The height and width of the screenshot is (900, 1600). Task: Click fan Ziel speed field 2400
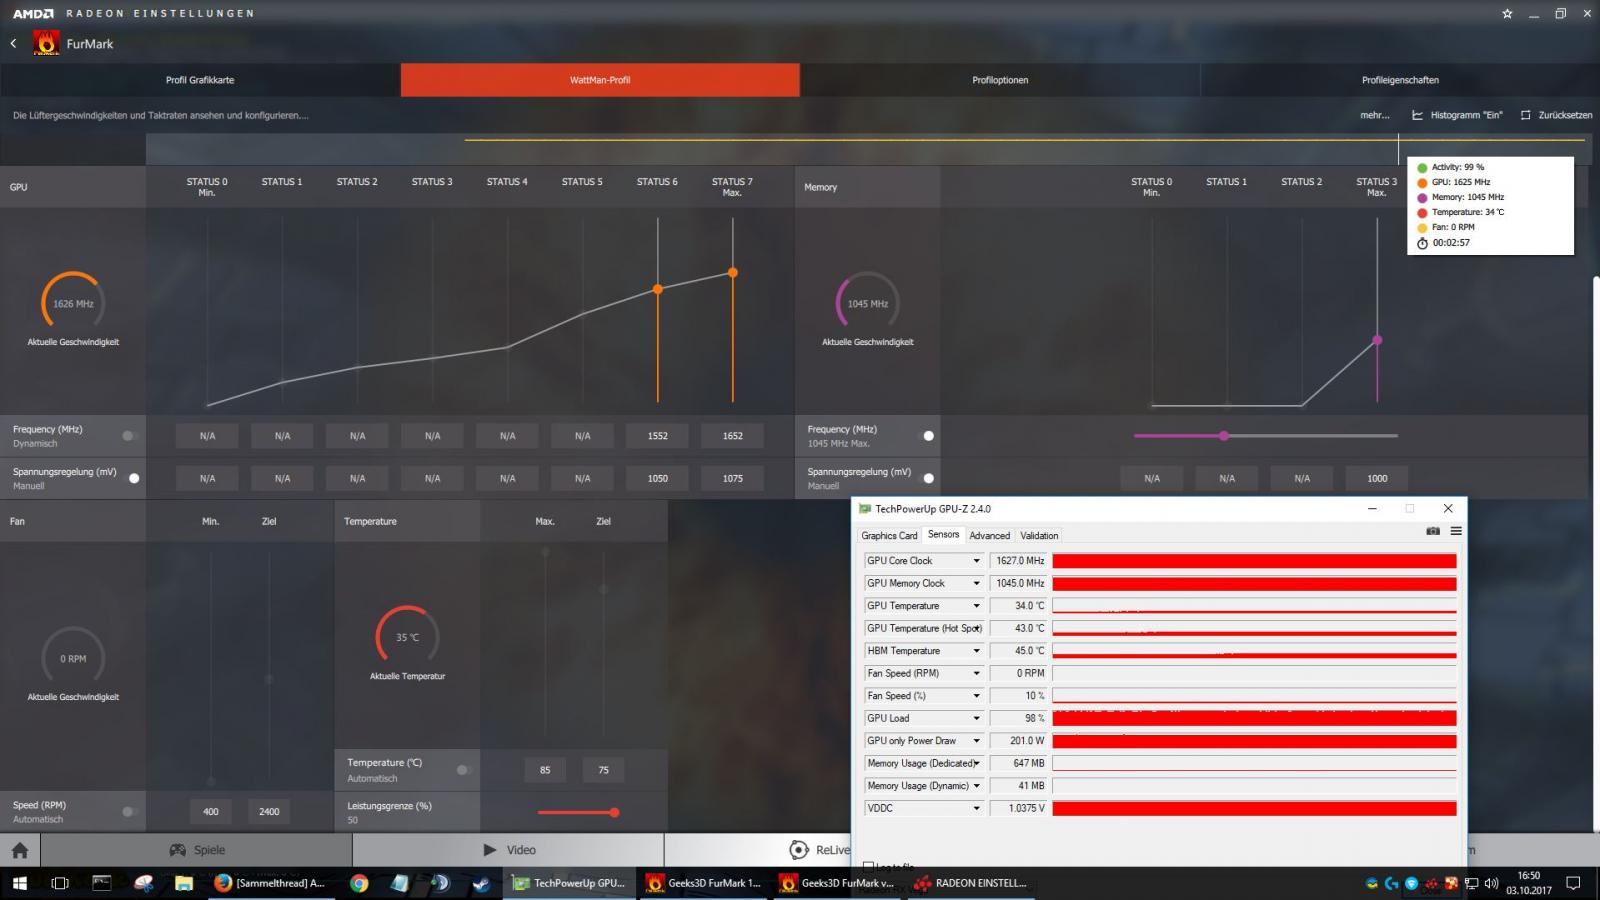(x=269, y=812)
